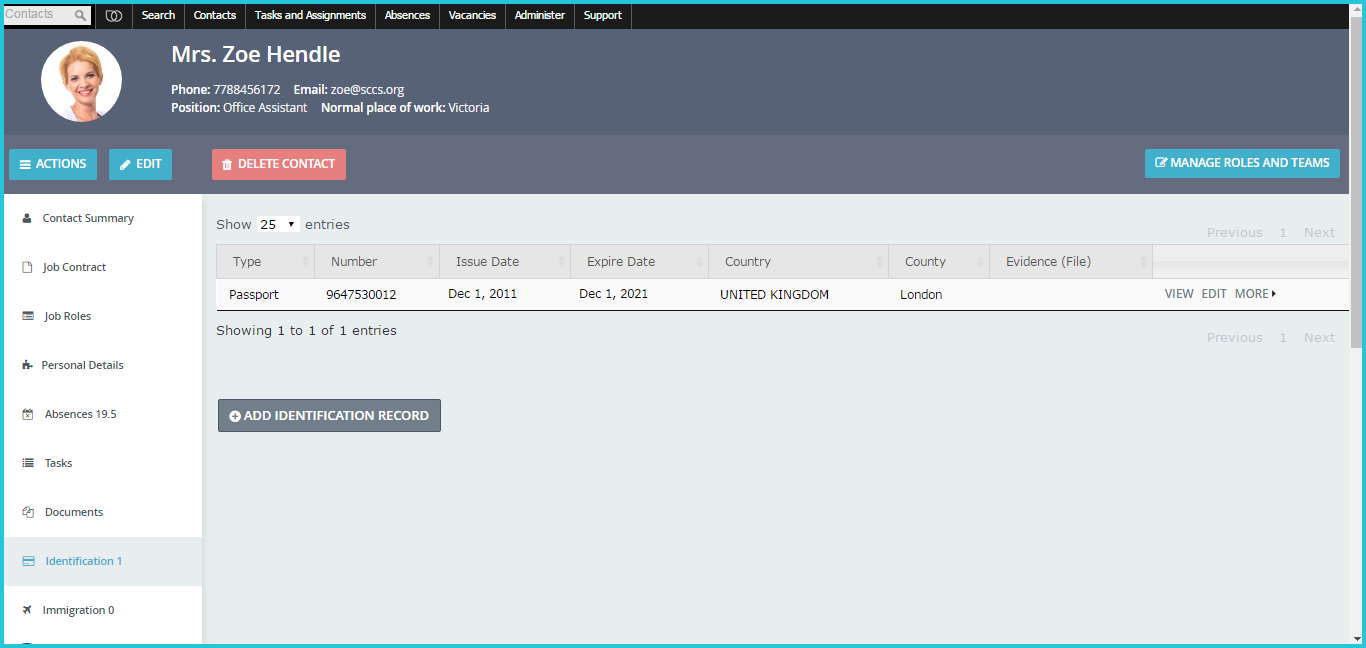Expand More options on Passport row
The image size is (1366, 648).
(x=1255, y=294)
